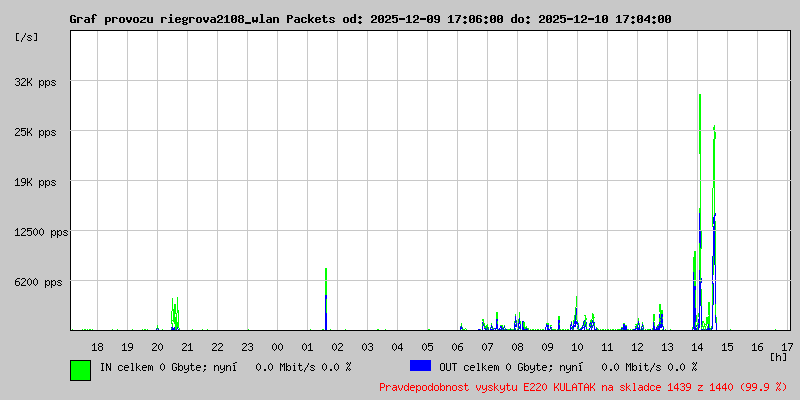
Task: Select the '19K pps' y-axis label
Action: [35, 182]
